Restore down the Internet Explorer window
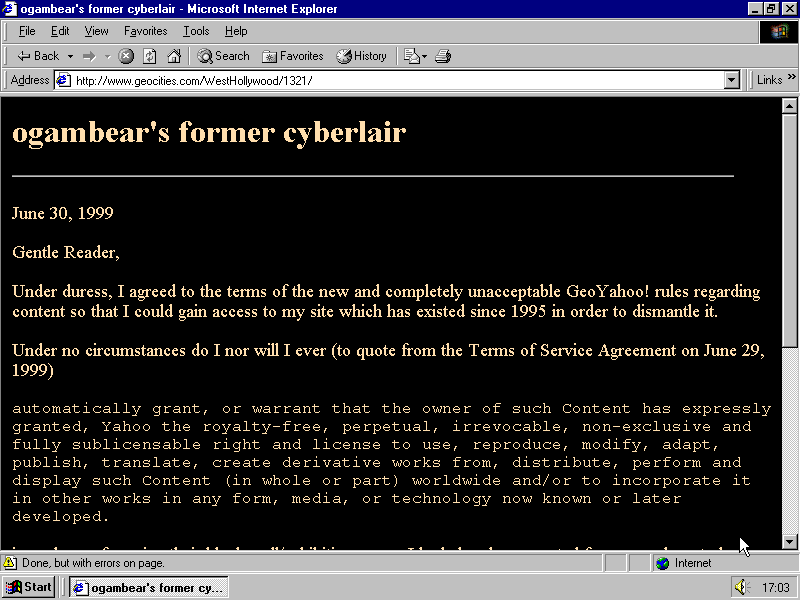This screenshot has width=800, height=600. 771,9
